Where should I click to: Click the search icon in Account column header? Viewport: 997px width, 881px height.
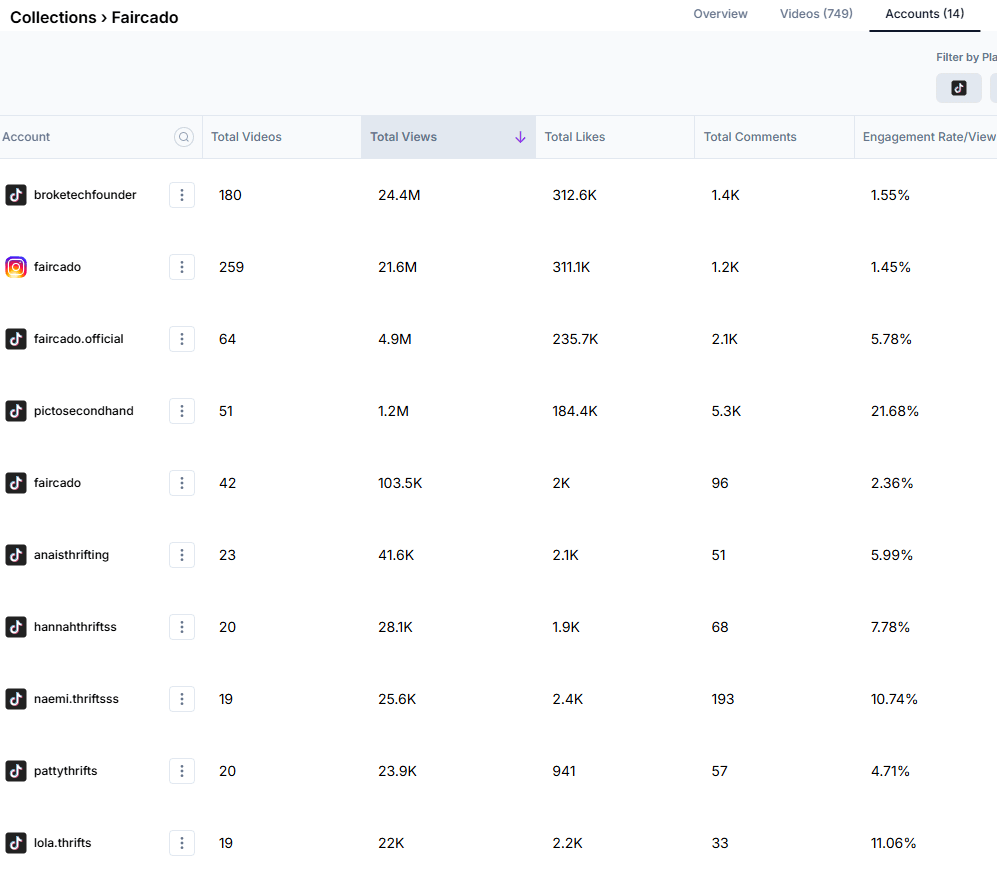click(184, 137)
